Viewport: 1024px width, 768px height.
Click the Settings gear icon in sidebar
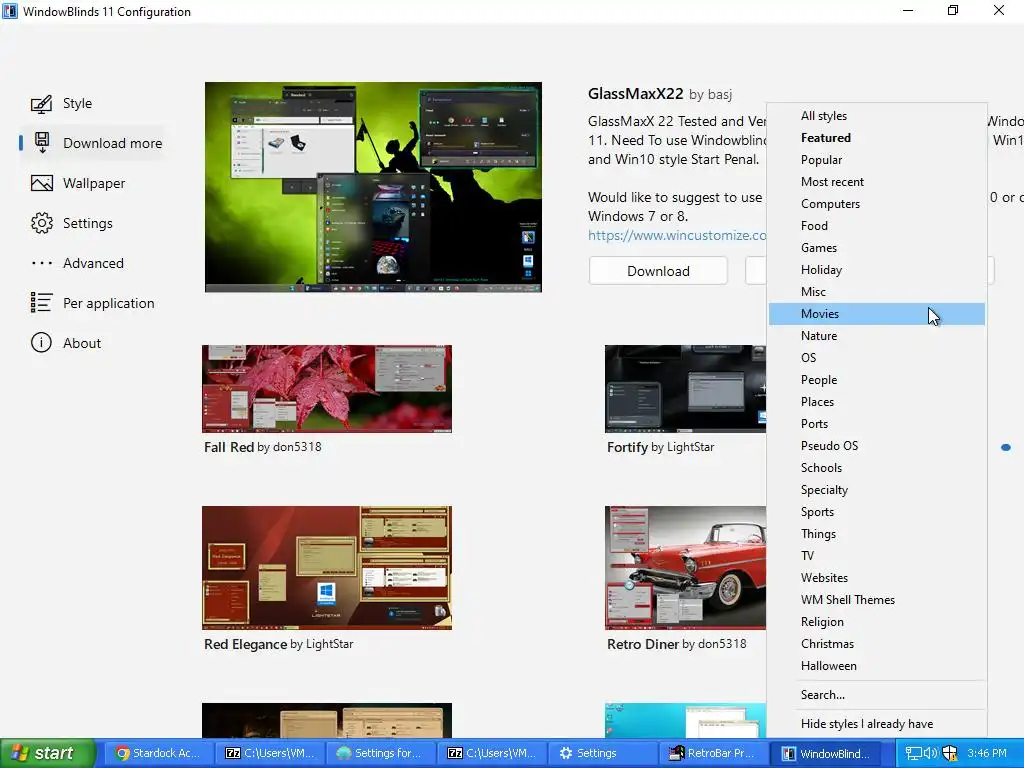[x=42, y=223]
